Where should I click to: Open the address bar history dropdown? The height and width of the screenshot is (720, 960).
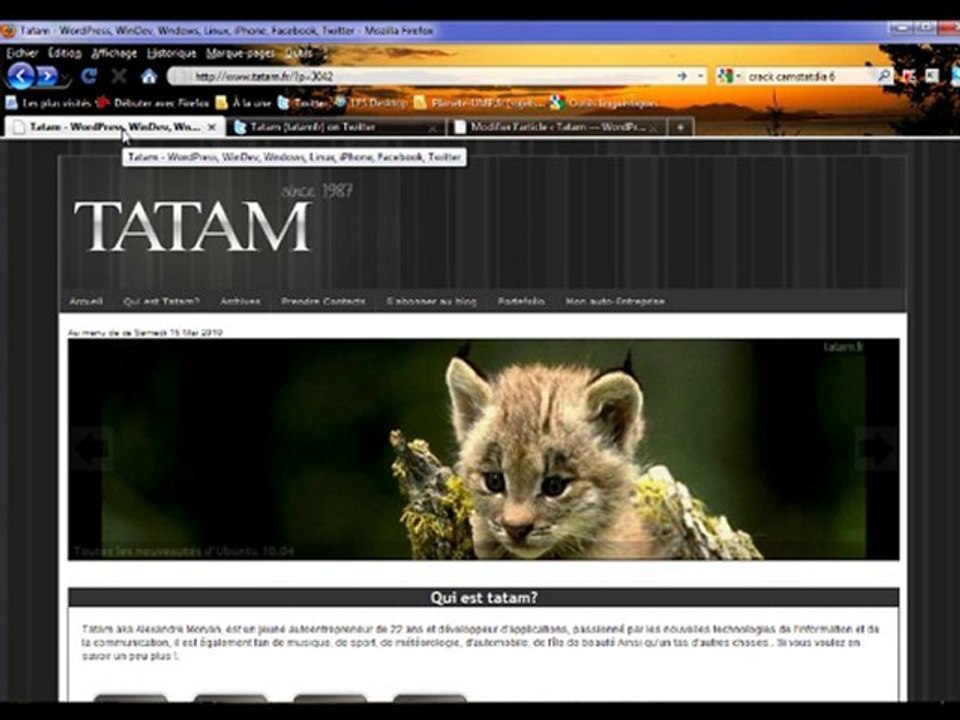[700, 76]
